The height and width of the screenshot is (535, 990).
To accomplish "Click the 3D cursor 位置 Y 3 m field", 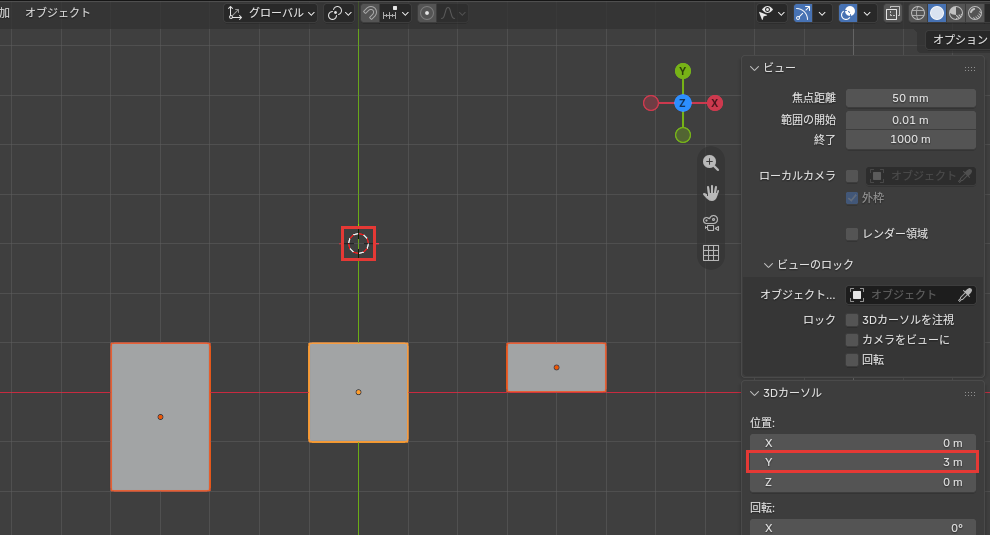I will (862, 462).
